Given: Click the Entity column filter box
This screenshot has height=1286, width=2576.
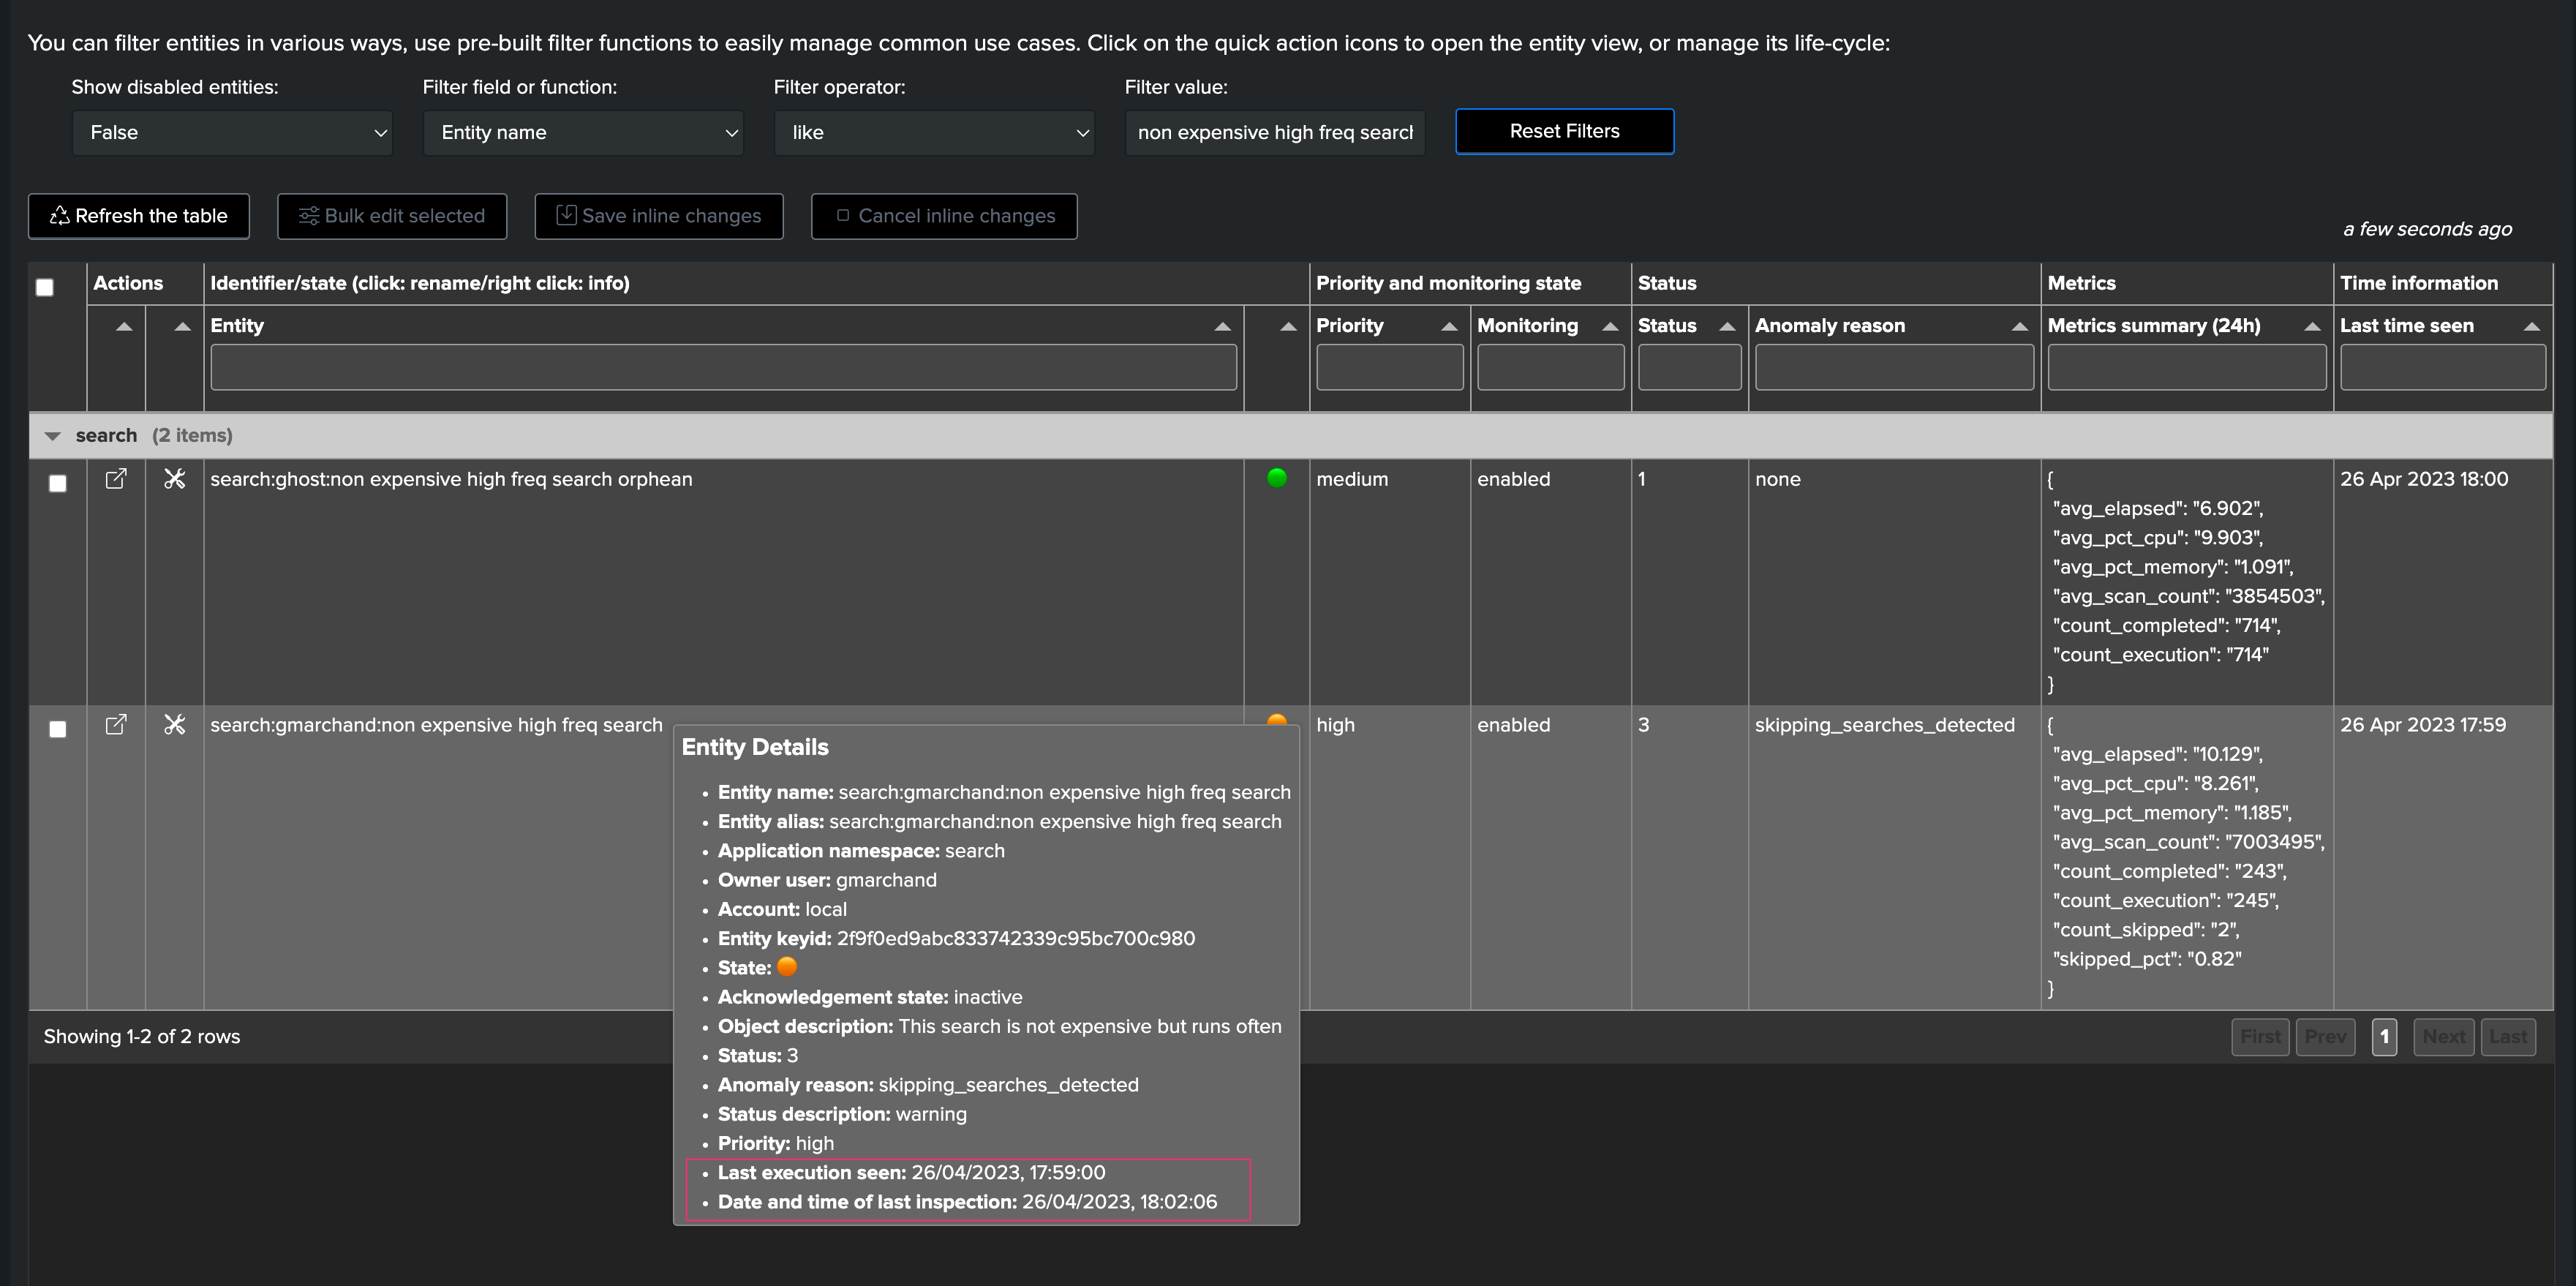Looking at the screenshot, I should click(723, 367).
